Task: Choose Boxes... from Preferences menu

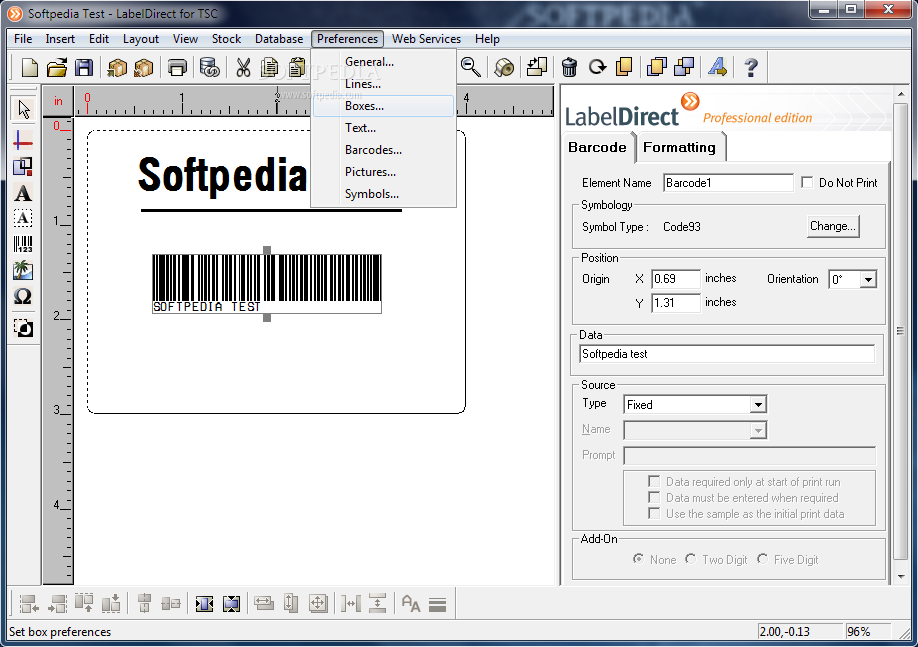Action: [x=383, y=106]
